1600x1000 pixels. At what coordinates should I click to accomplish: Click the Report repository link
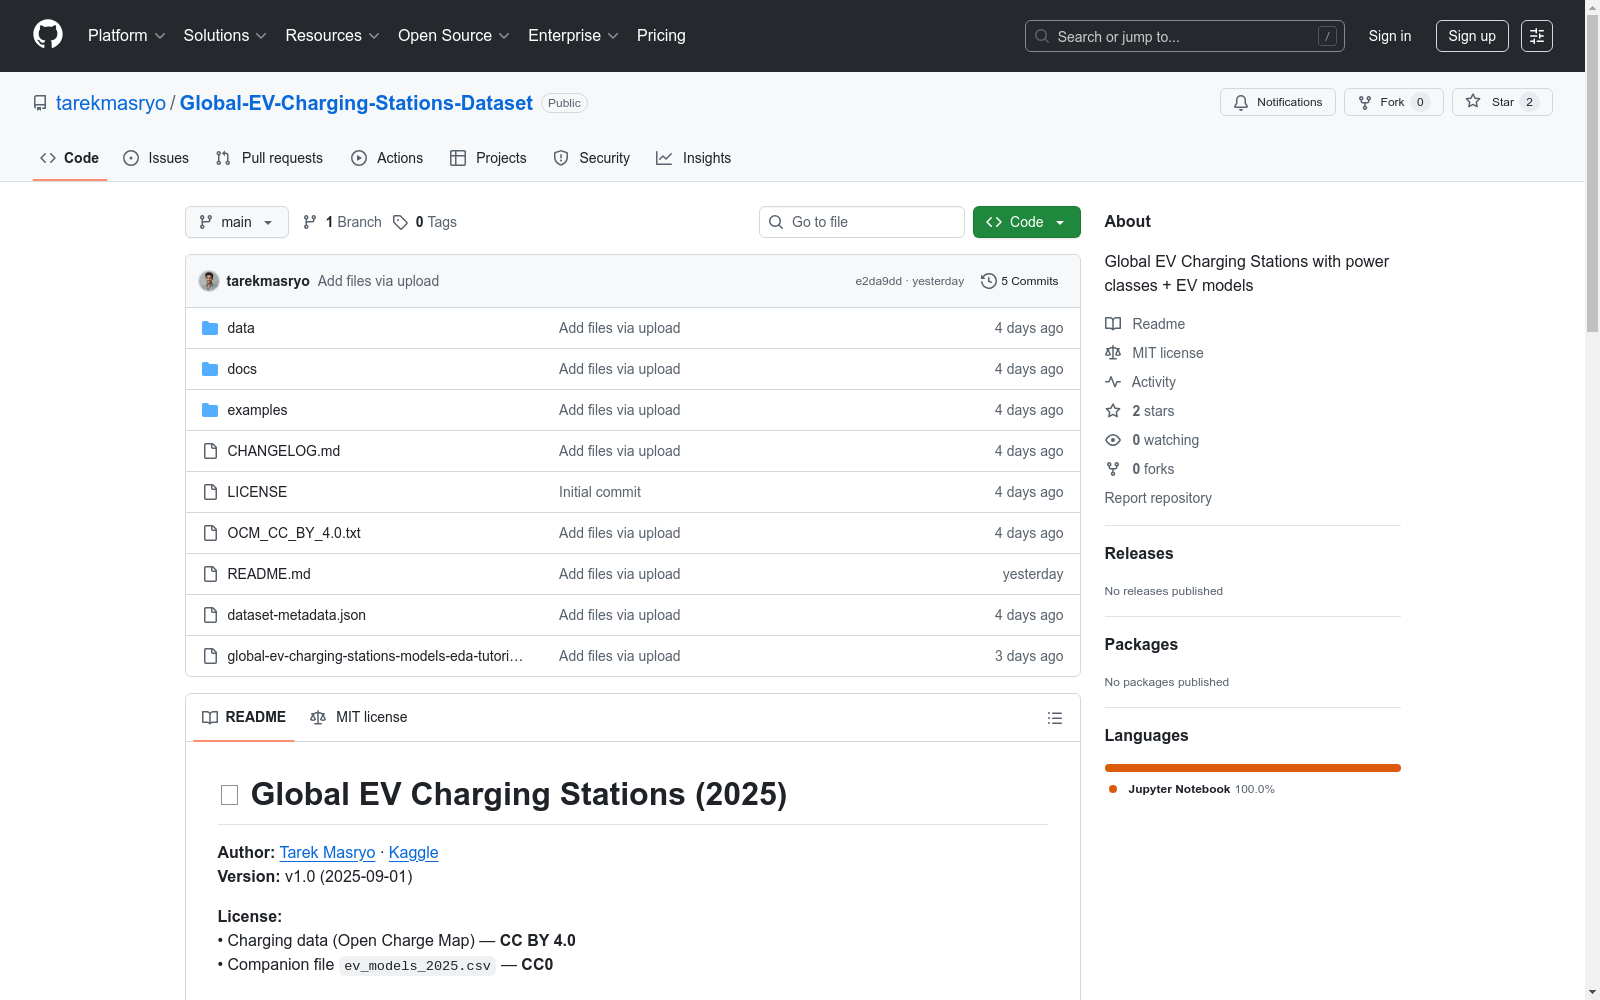(x=1158, y=498)
